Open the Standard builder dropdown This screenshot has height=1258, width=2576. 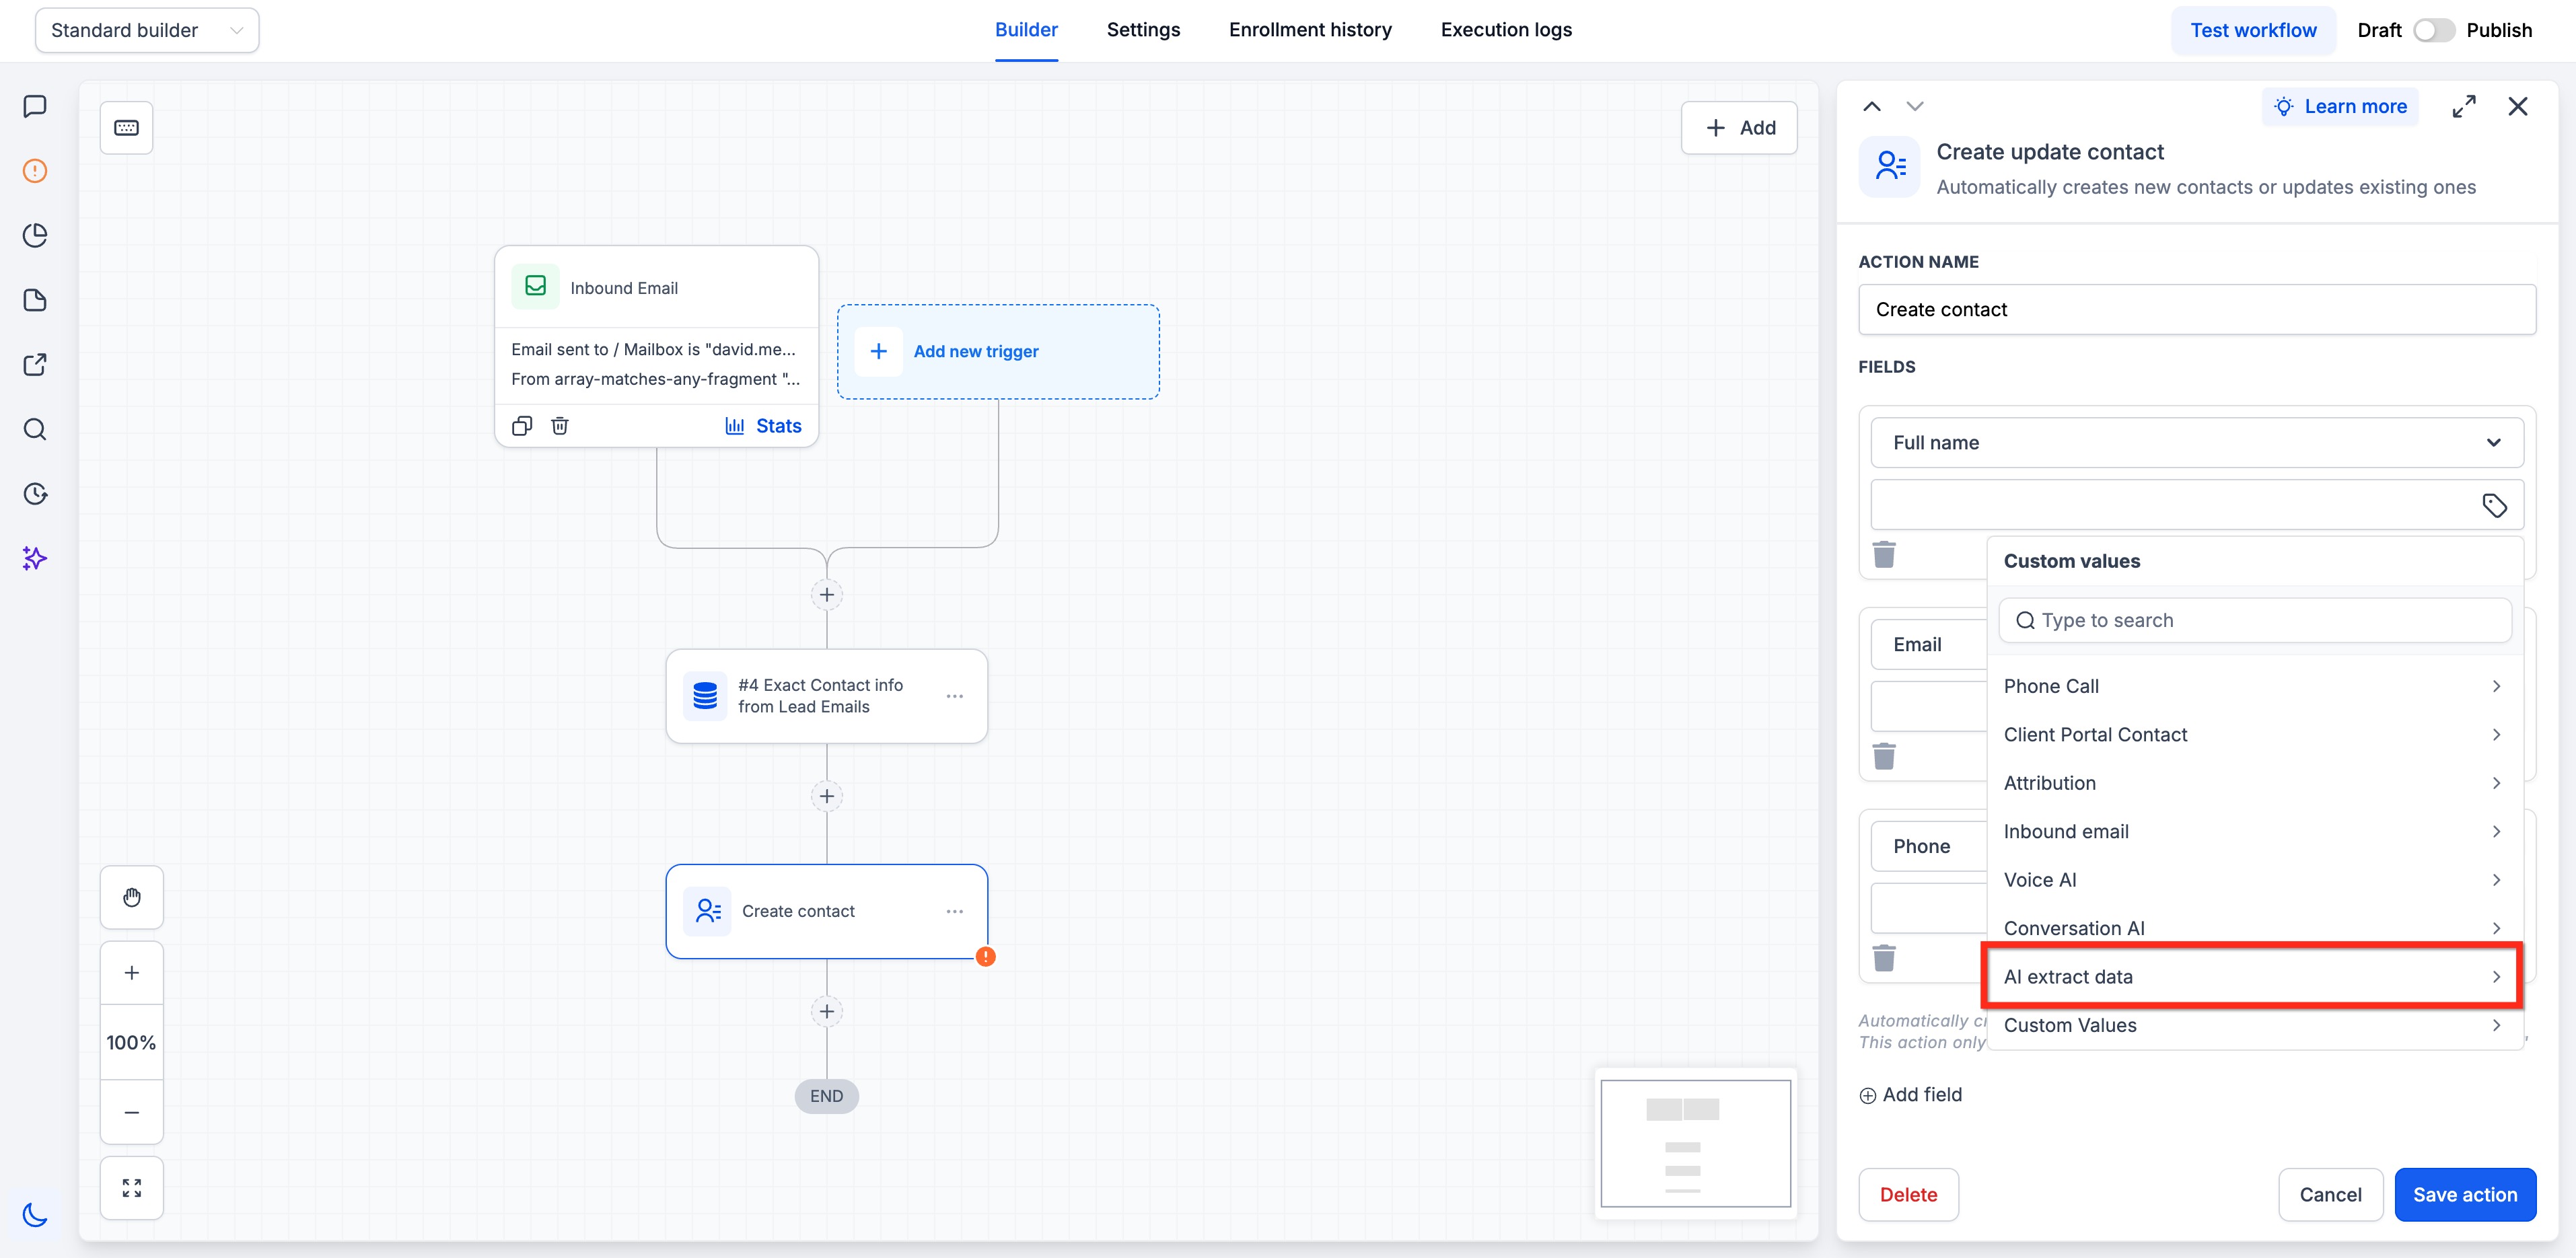pyautogui.click(x=147, y=30)
